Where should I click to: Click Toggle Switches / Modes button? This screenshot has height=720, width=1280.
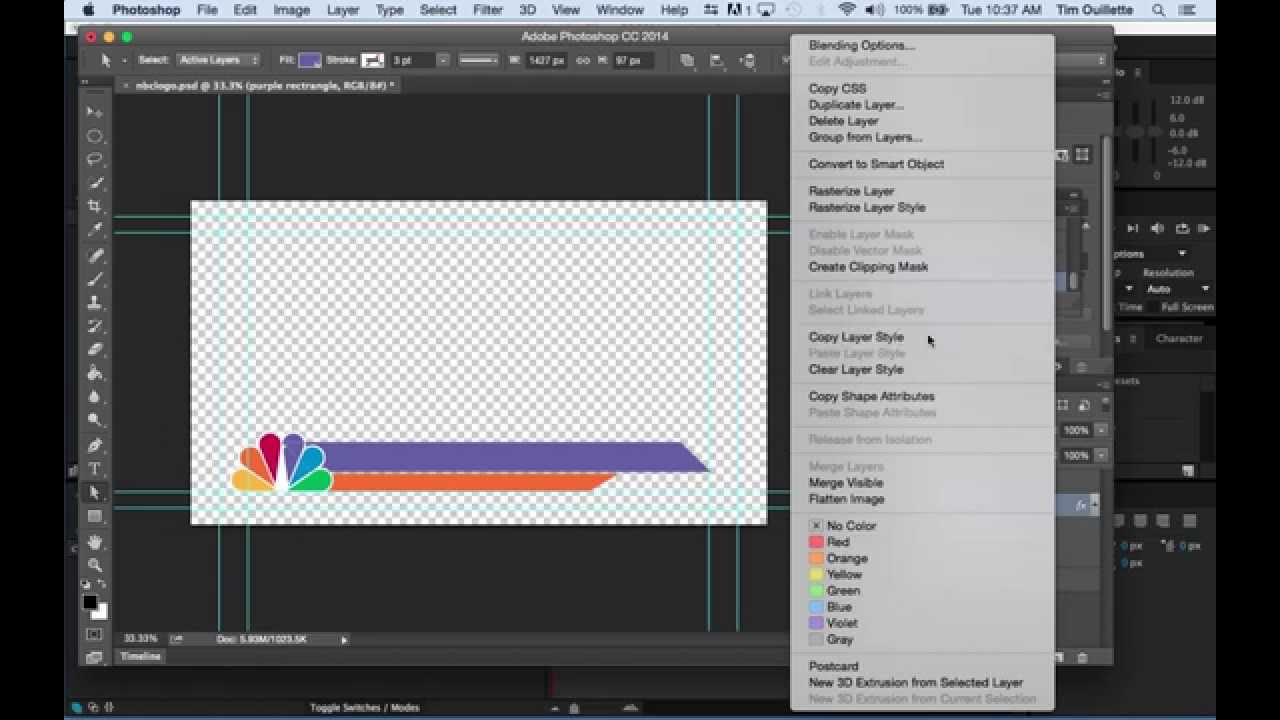pos(364,707)
